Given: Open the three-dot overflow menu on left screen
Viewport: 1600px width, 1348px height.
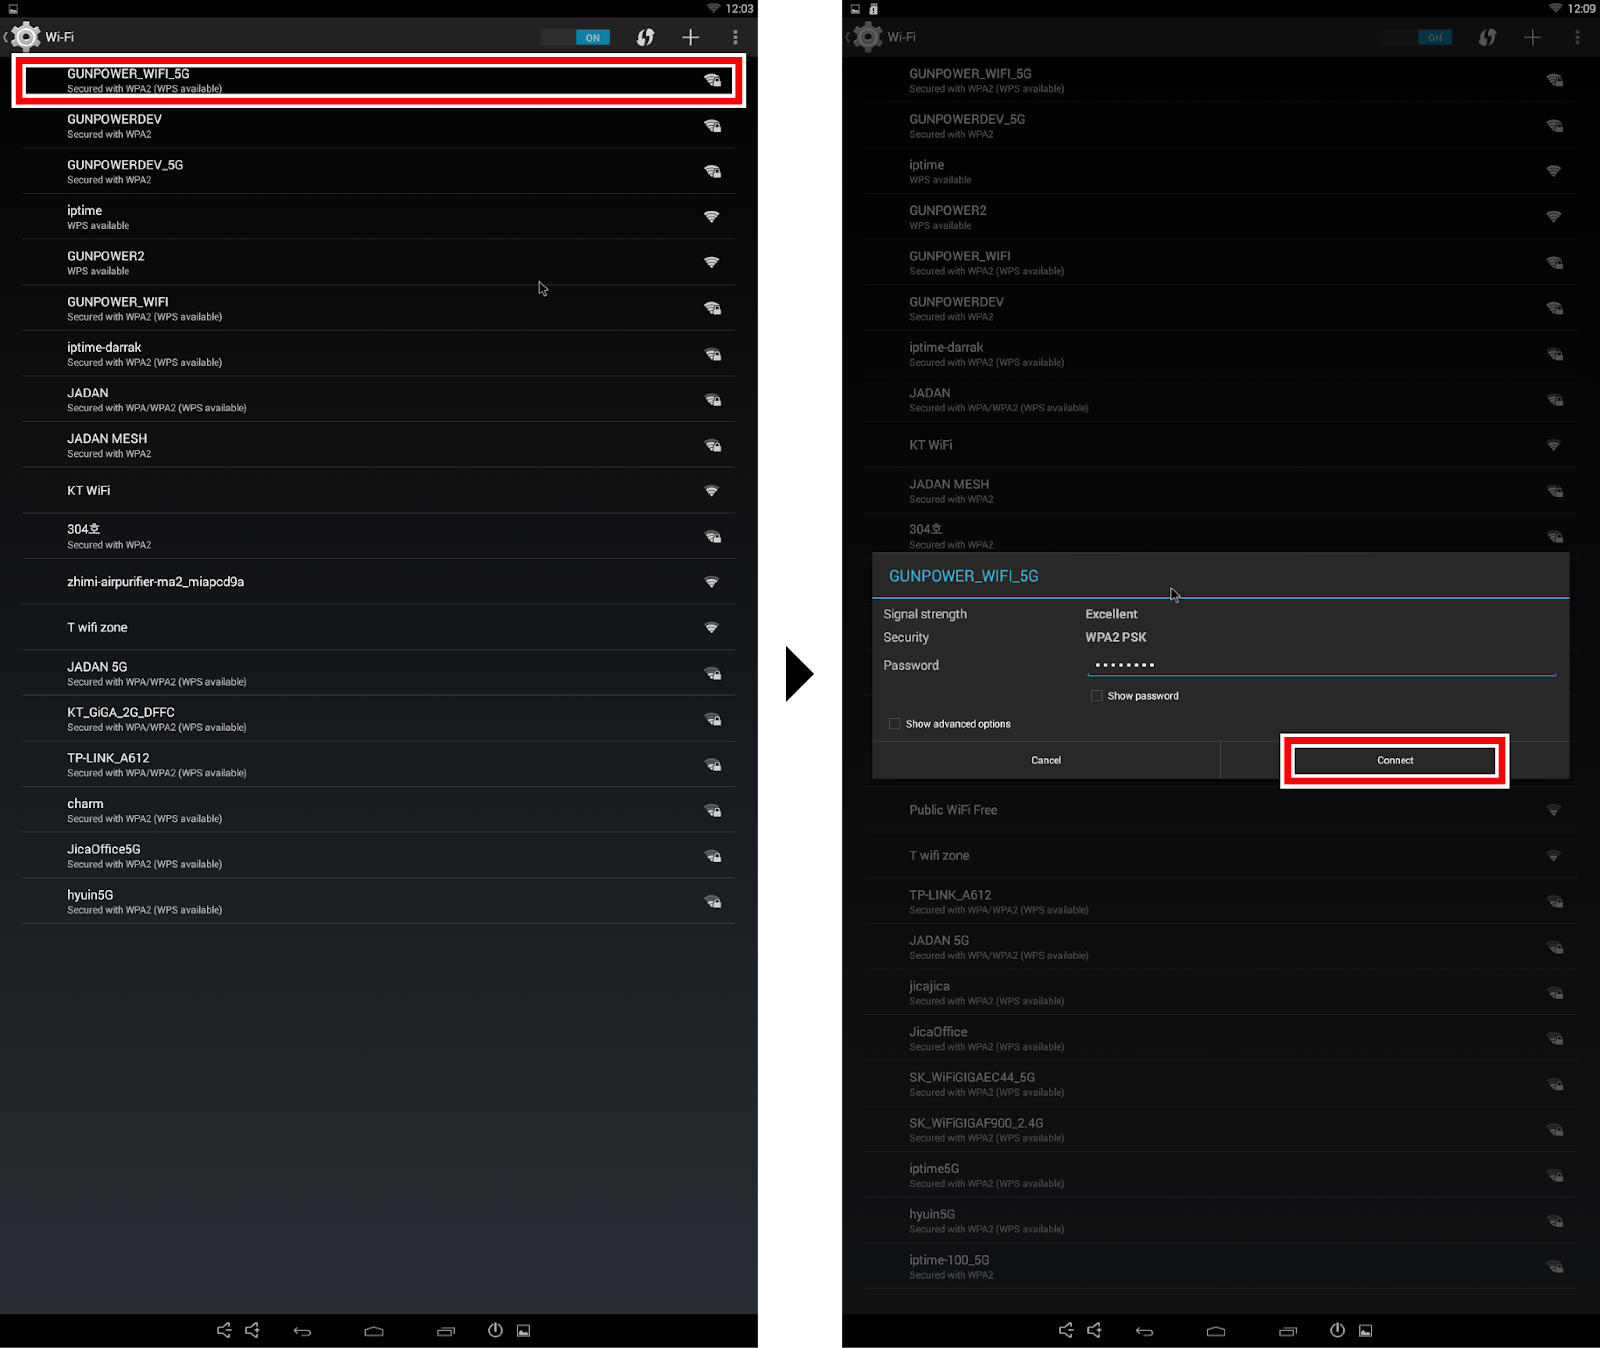Looking at the screenshot, I should pyautogui.click(x=735, y=37).
